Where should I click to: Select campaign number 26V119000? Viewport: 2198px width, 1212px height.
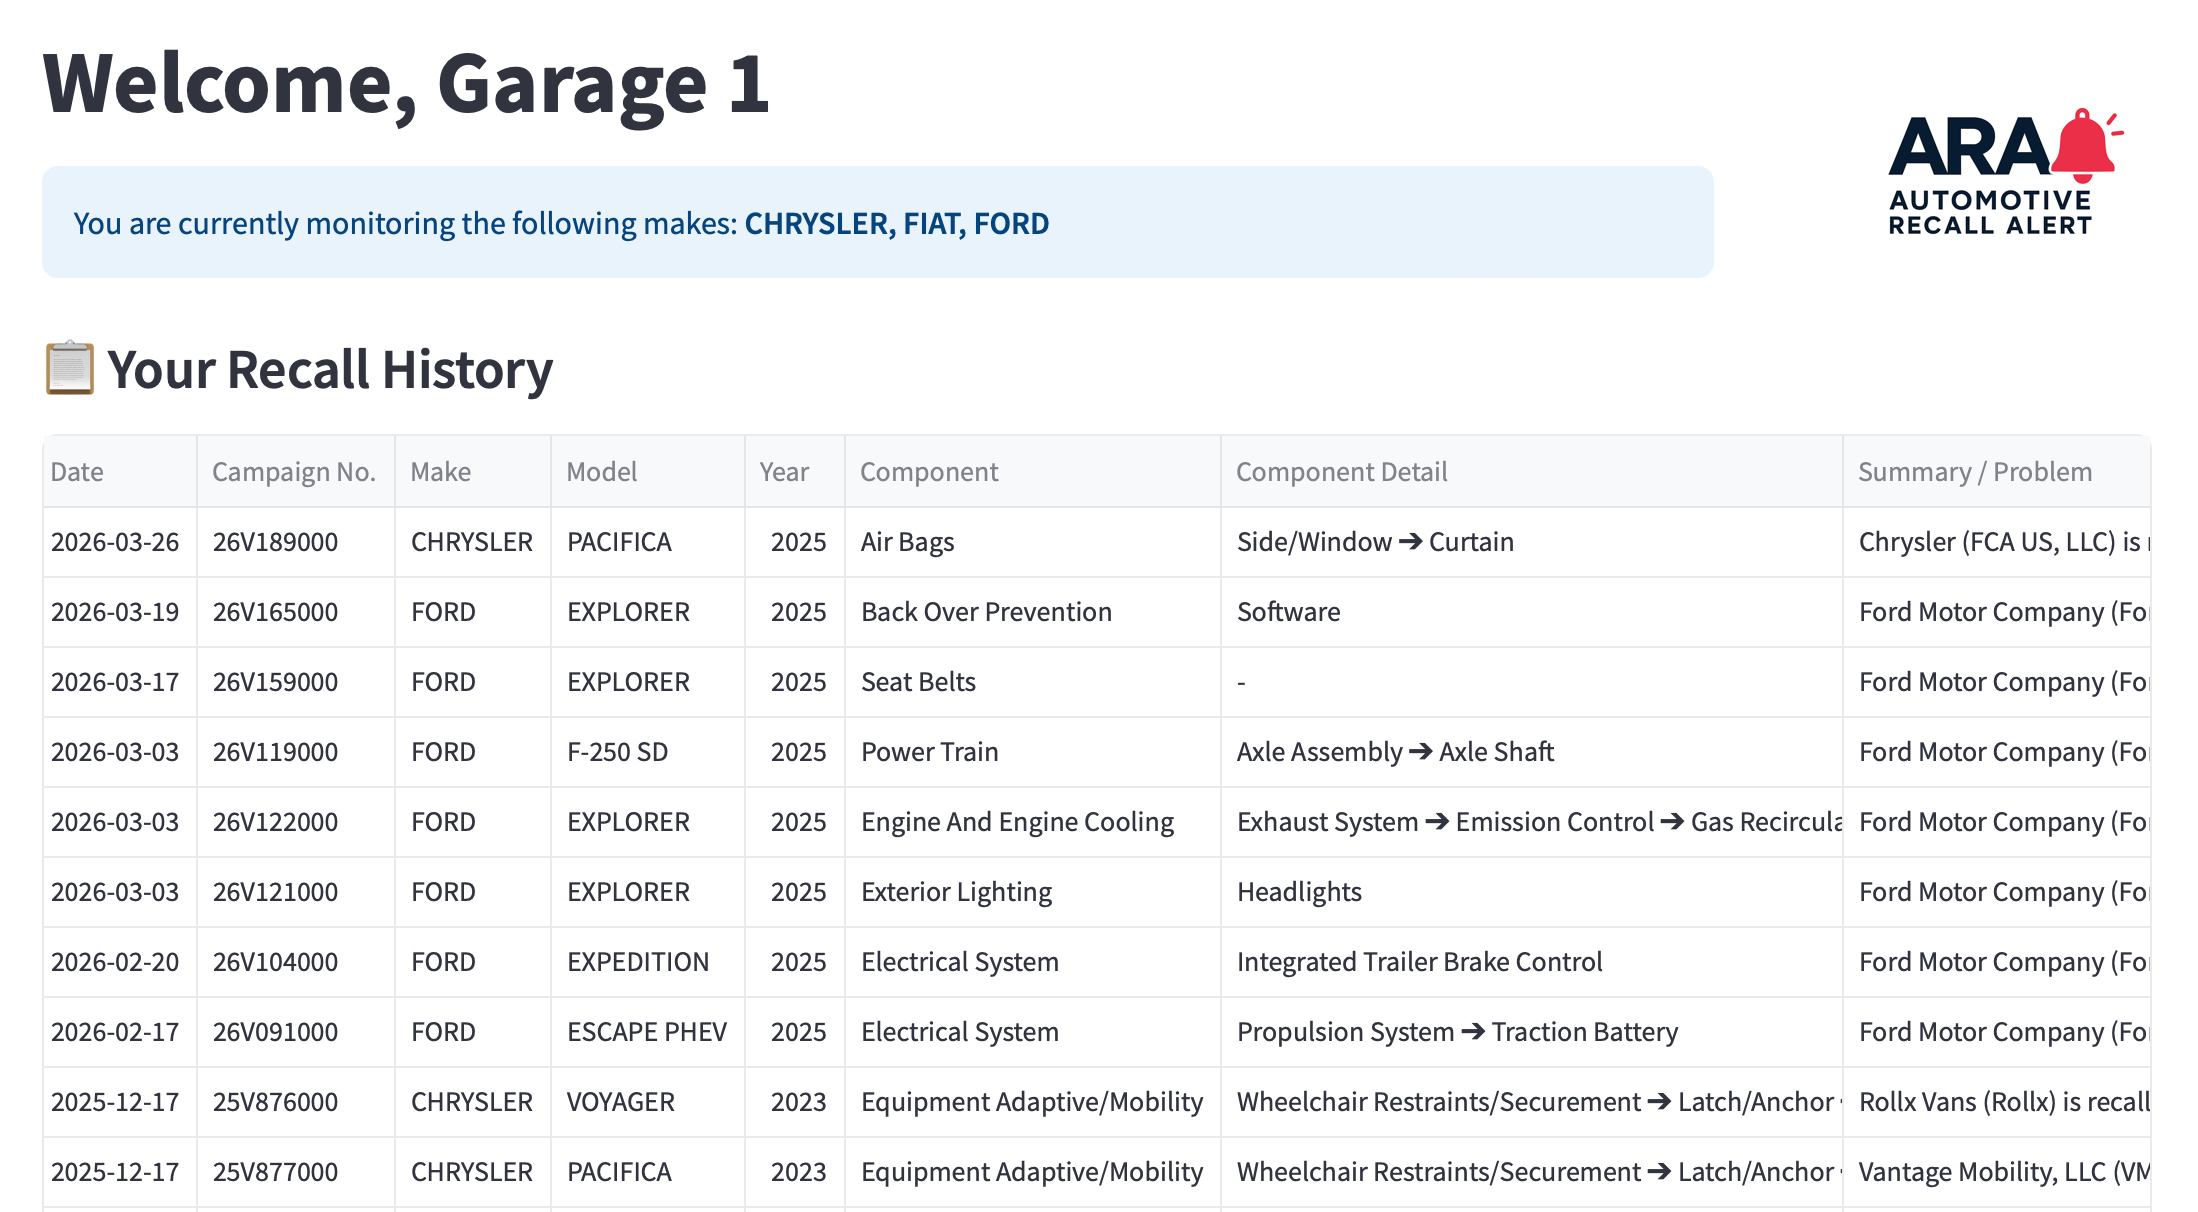tap(295, 752)
